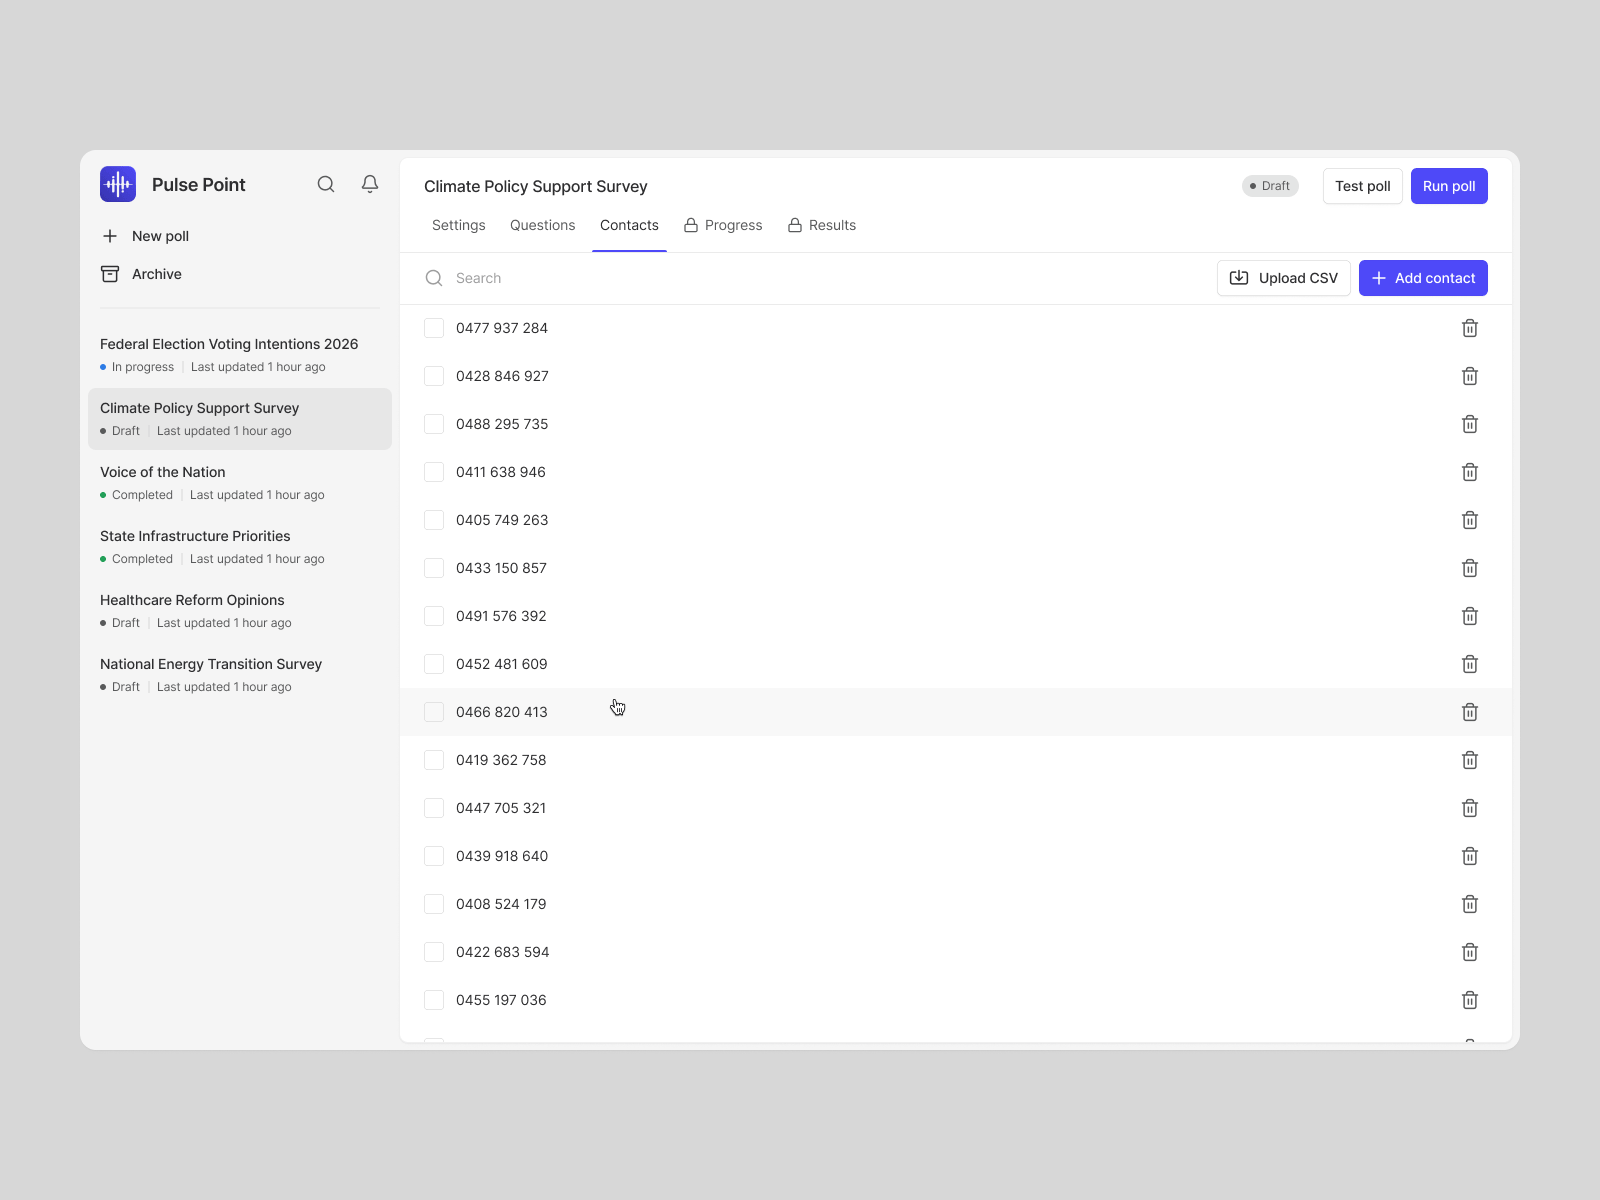Tick checkbox for 0466 820 413
Viewport: 1600px width, 1200px height.
(x=434, y=712)
